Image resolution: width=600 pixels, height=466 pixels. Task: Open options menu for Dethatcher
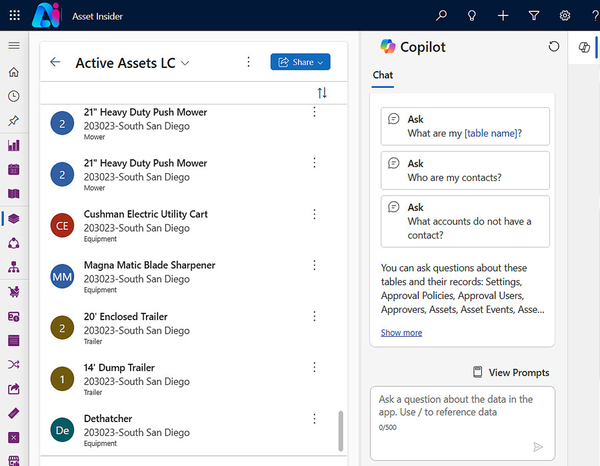click(315, 419)
